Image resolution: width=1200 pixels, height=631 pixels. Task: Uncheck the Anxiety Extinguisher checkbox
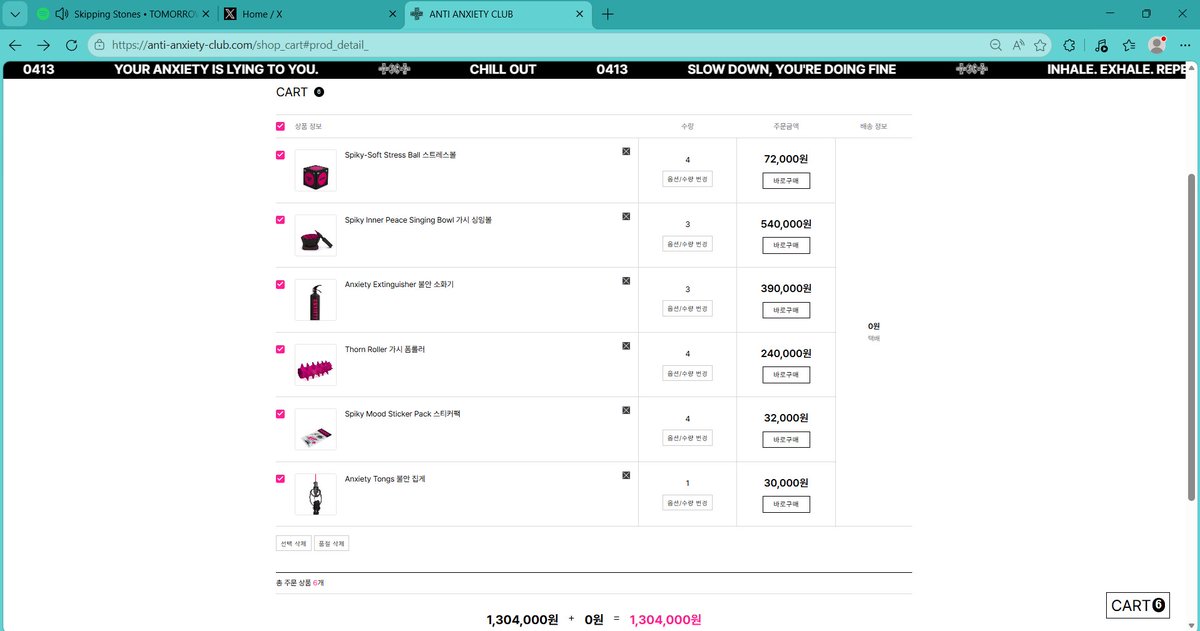pyautogui.click(x=280, y=284)
